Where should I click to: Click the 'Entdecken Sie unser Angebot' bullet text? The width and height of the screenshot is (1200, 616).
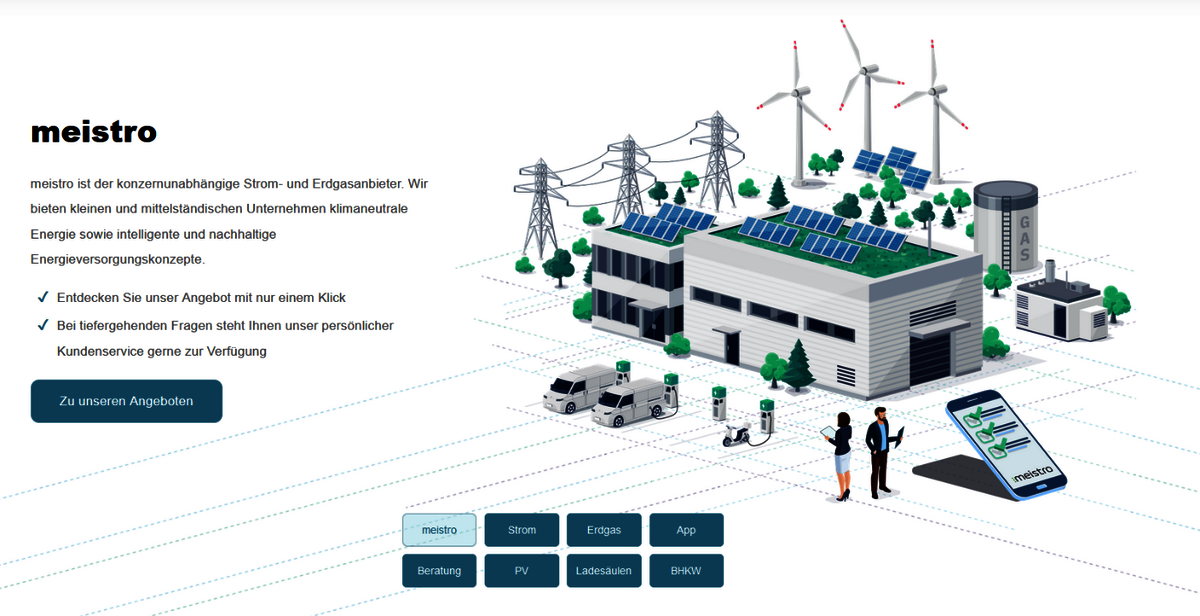201,298
